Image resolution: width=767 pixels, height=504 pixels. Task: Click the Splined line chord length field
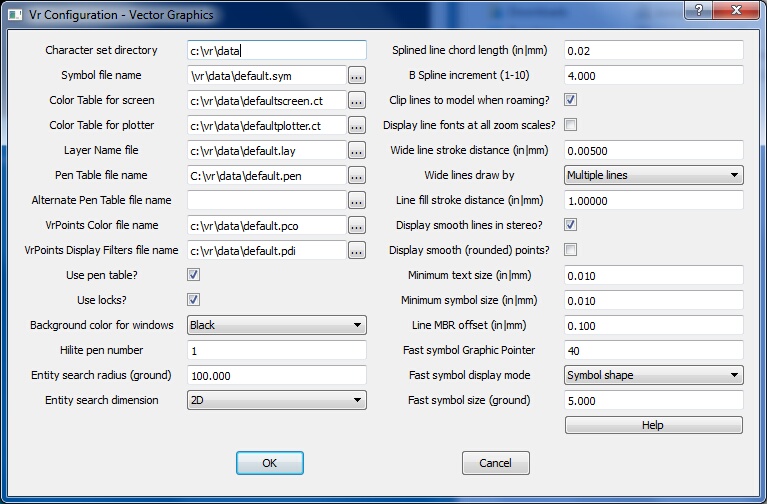click(x=654, y=50)
